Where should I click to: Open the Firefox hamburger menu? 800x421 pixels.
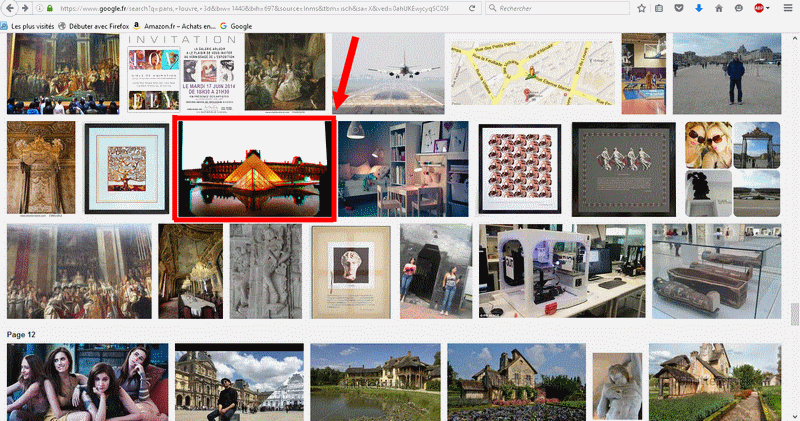point(788,8)
